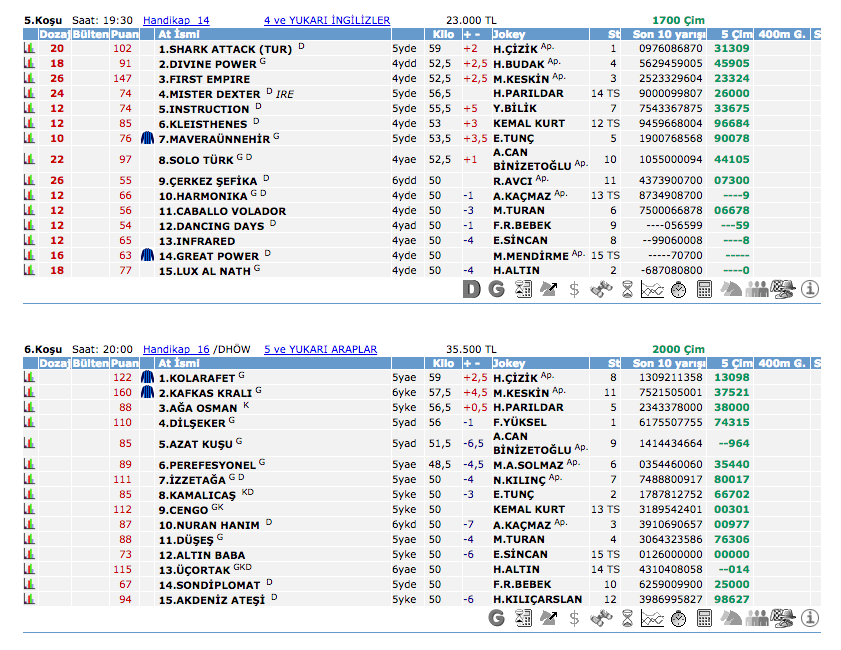The height and width of the screenshot is (650, 841).
Task: Click the bar chart icon beside SHARK ATTACK
Action: [30, 48]
